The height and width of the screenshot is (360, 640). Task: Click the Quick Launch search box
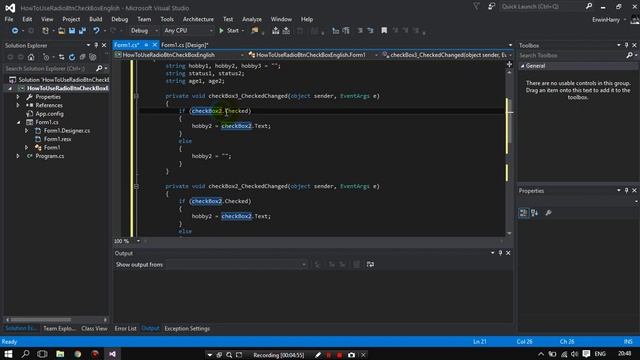(x=546, y=7)
